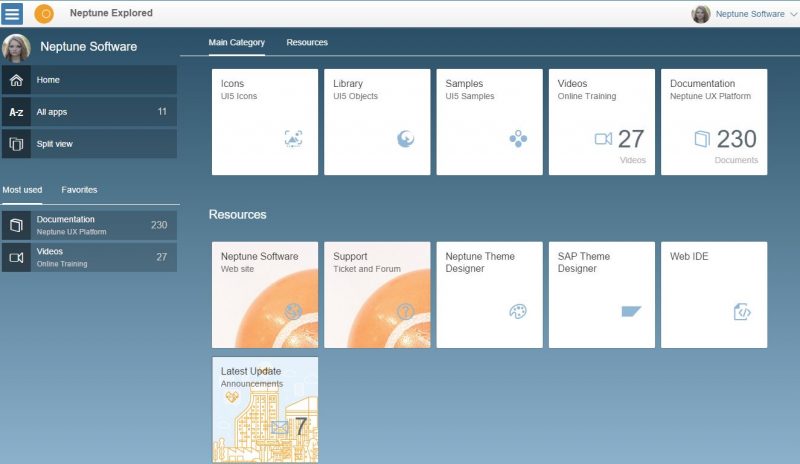Open All apps list
The width and height of the screenshot is (800, 464).
89,112
